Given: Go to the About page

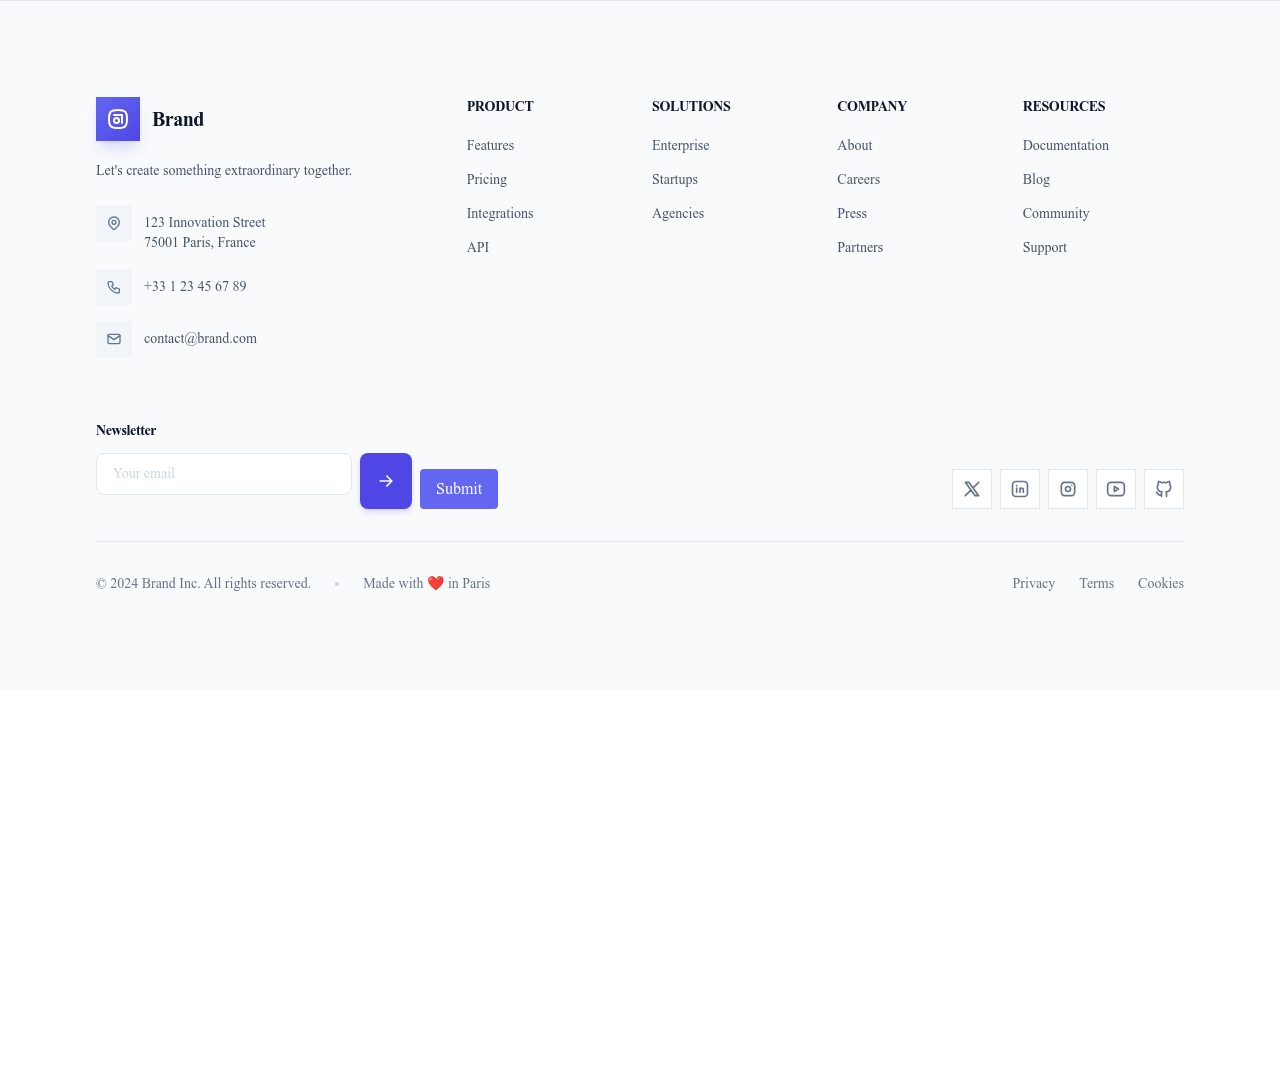Looking at the screenshot, I should (x=855, y=145).
